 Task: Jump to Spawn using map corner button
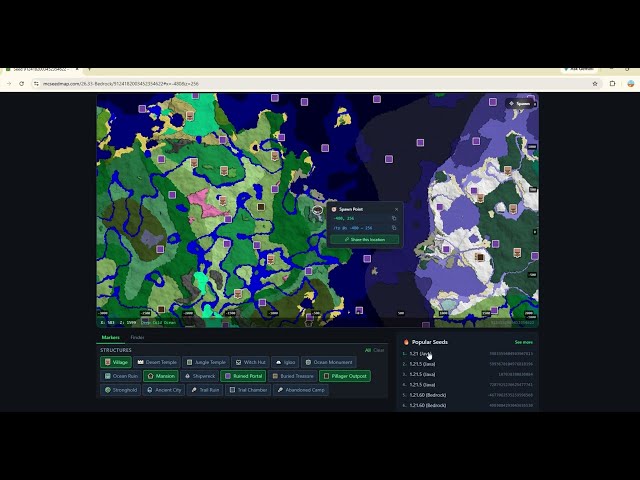[x=520, y=104]
